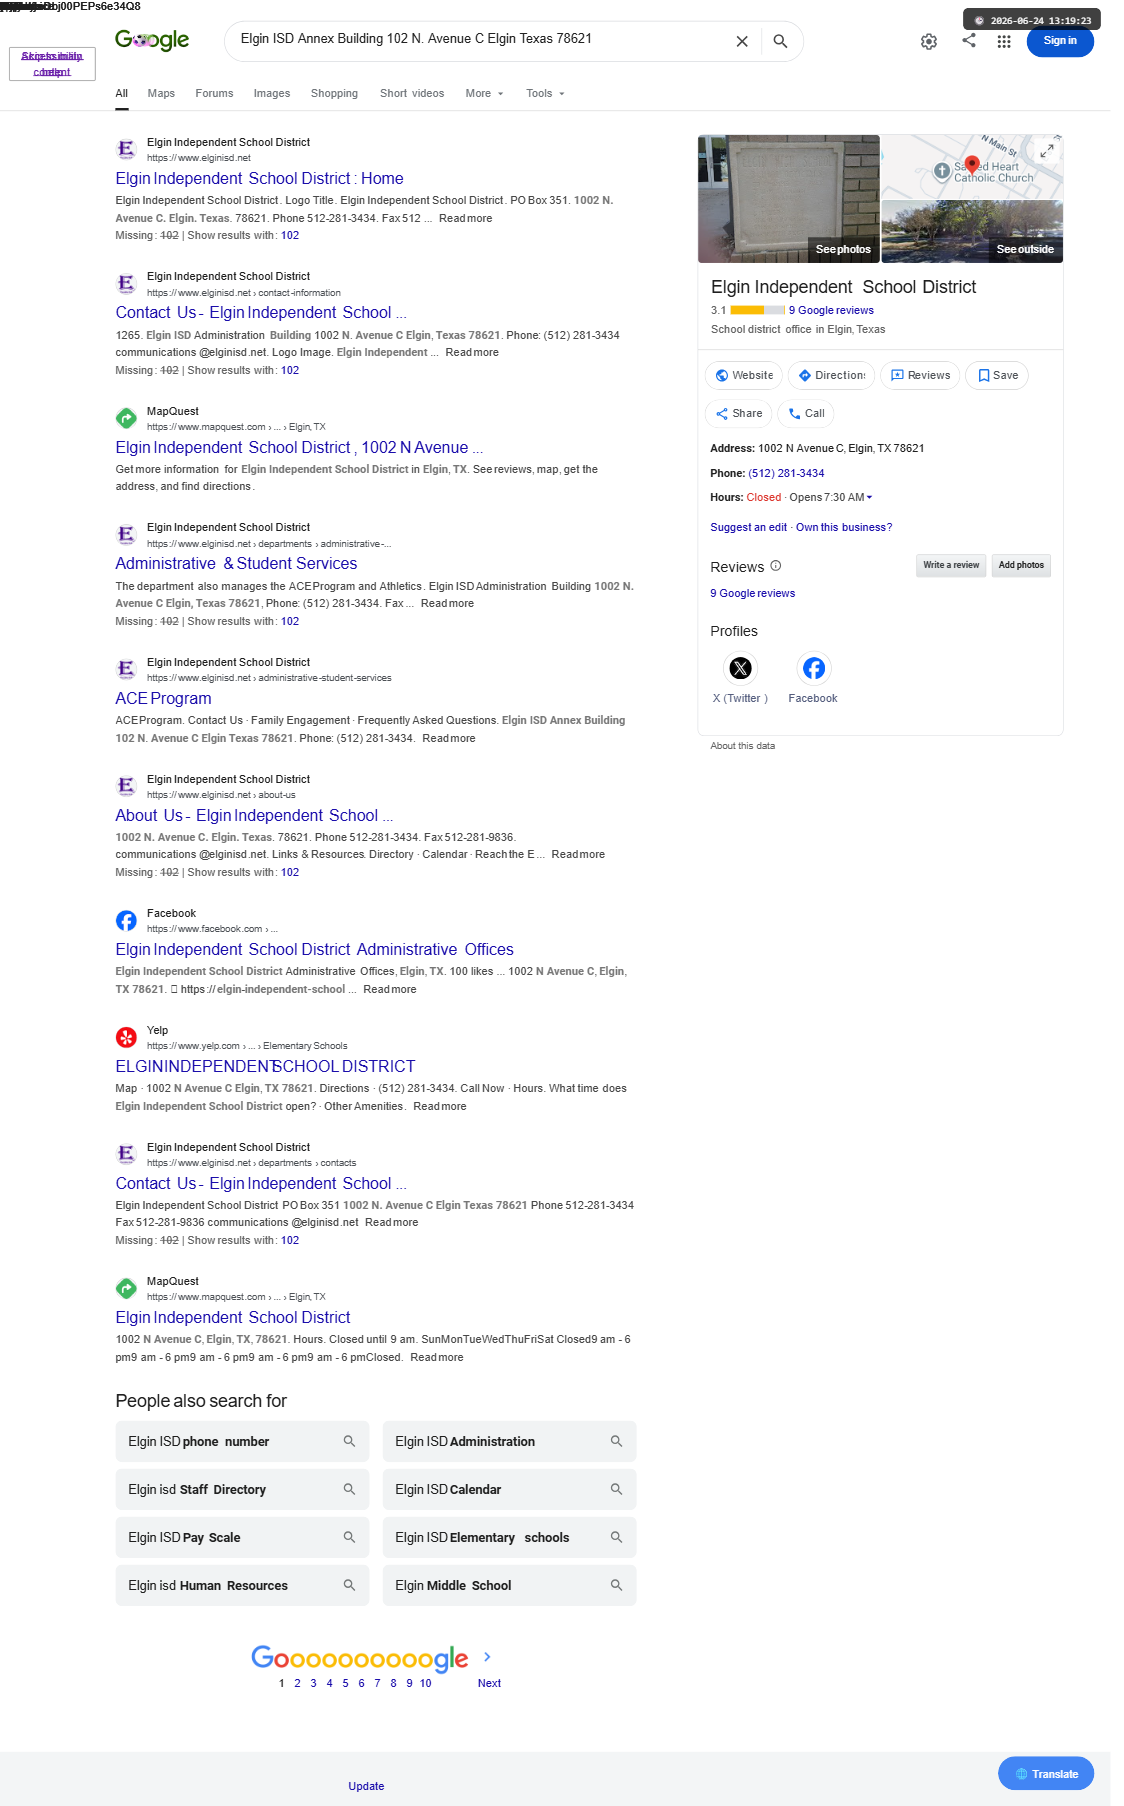Switch to the Maps tab
The height and width of the screenshot is (1806, 1124).
pos(161,93)
